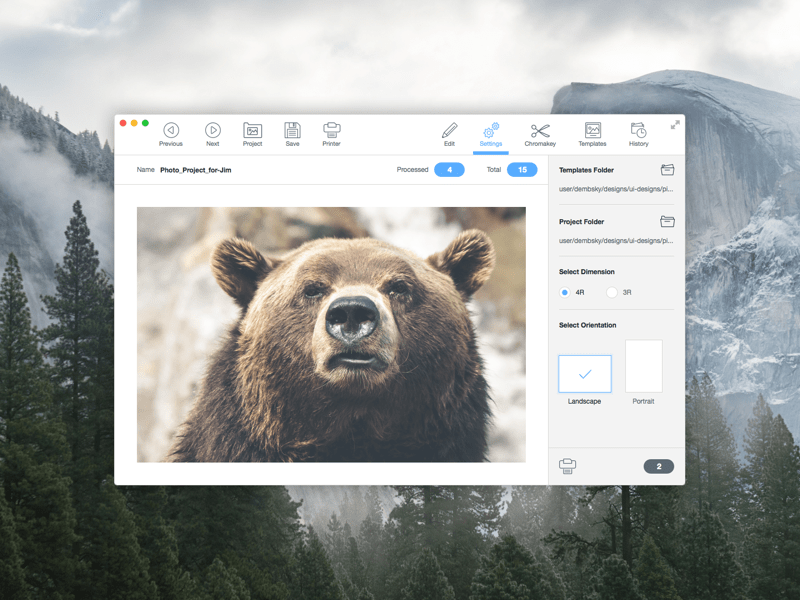Open the Edit pencil tool

(449, 131)
